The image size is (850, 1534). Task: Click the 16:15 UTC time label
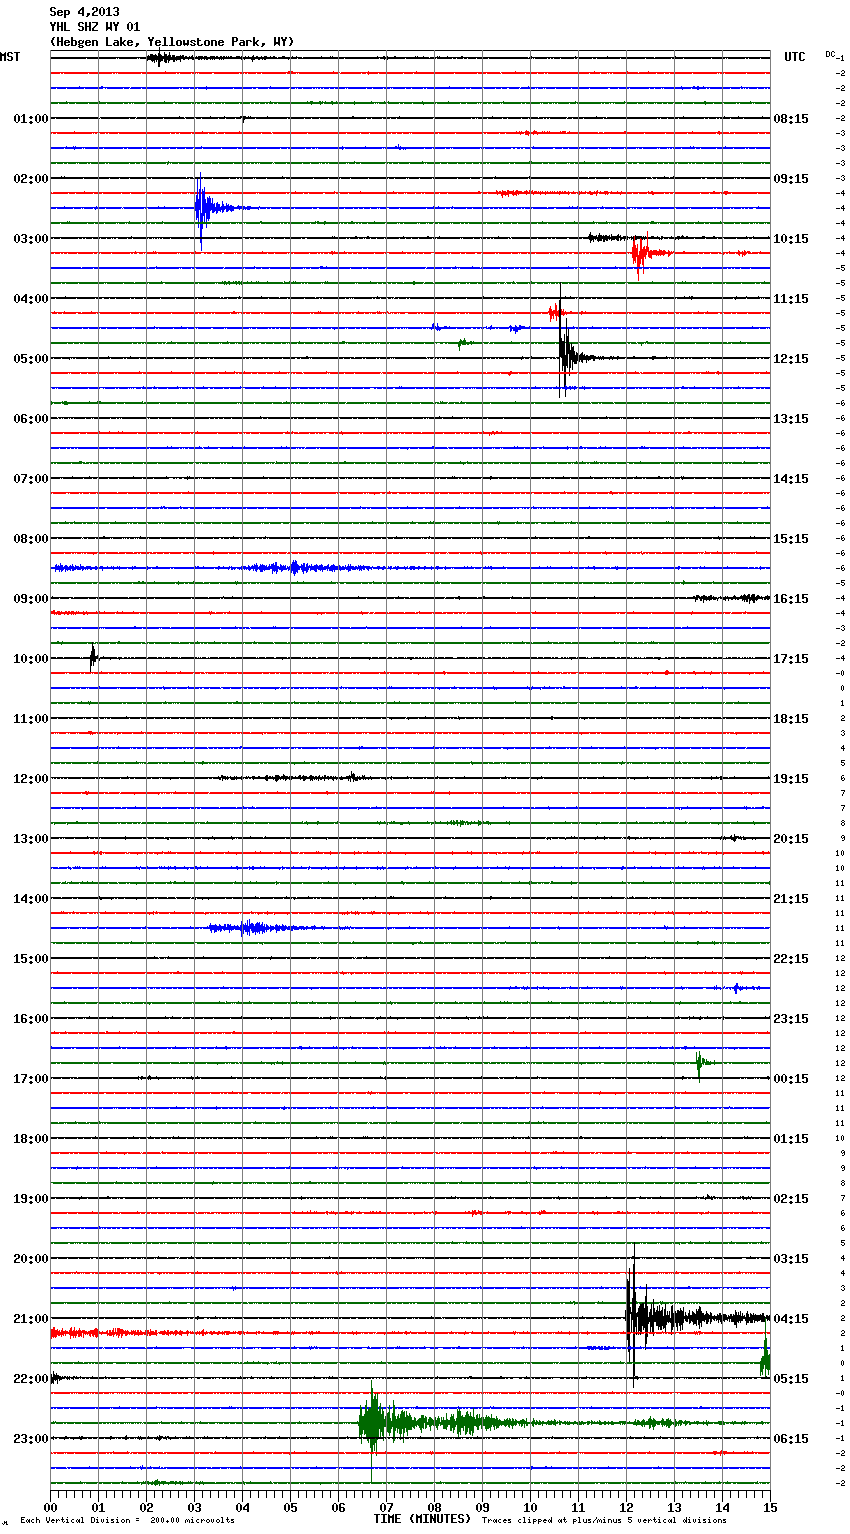791,599
